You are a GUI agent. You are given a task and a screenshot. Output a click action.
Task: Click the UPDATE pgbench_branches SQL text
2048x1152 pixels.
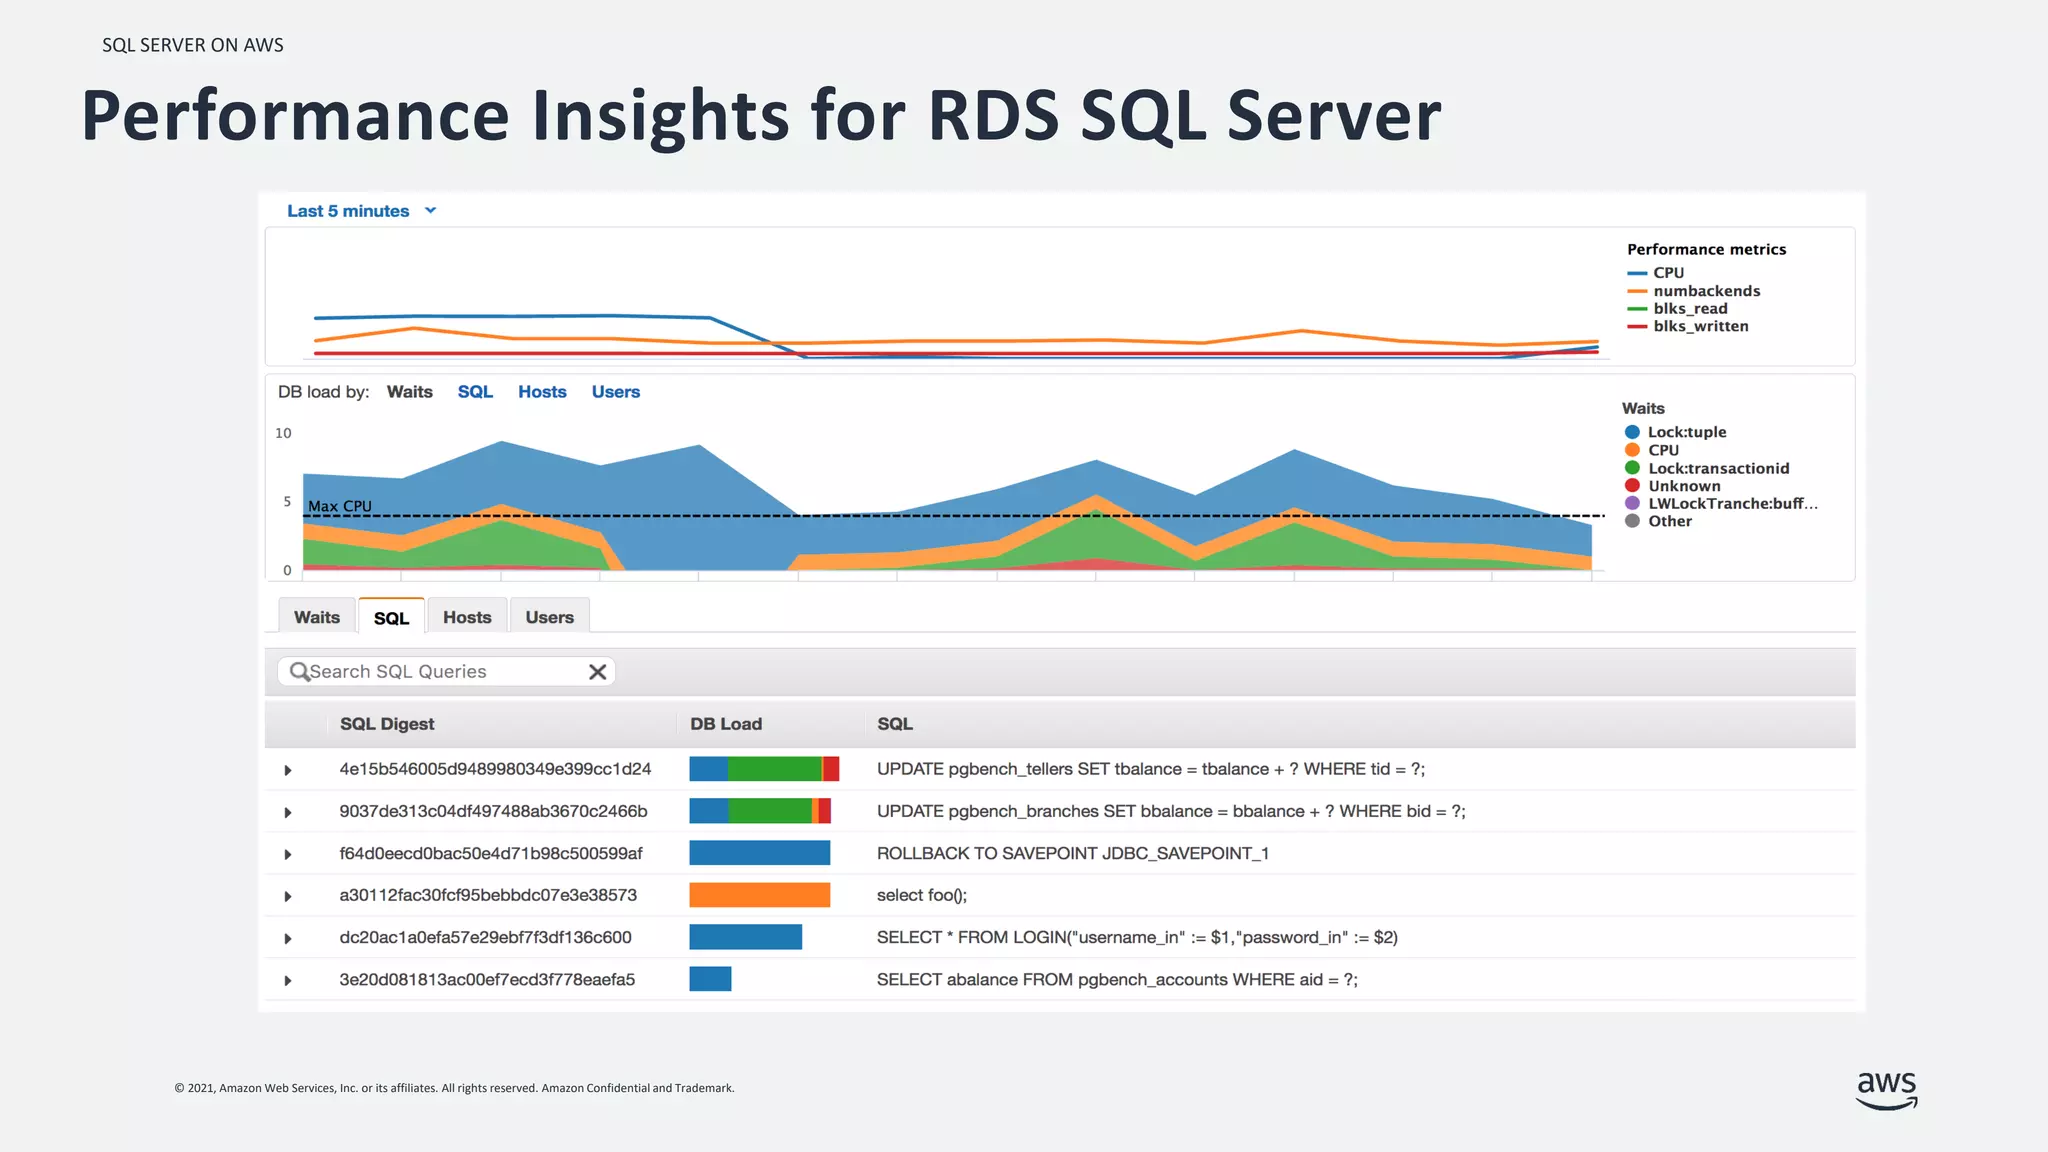pos(1171,811)
